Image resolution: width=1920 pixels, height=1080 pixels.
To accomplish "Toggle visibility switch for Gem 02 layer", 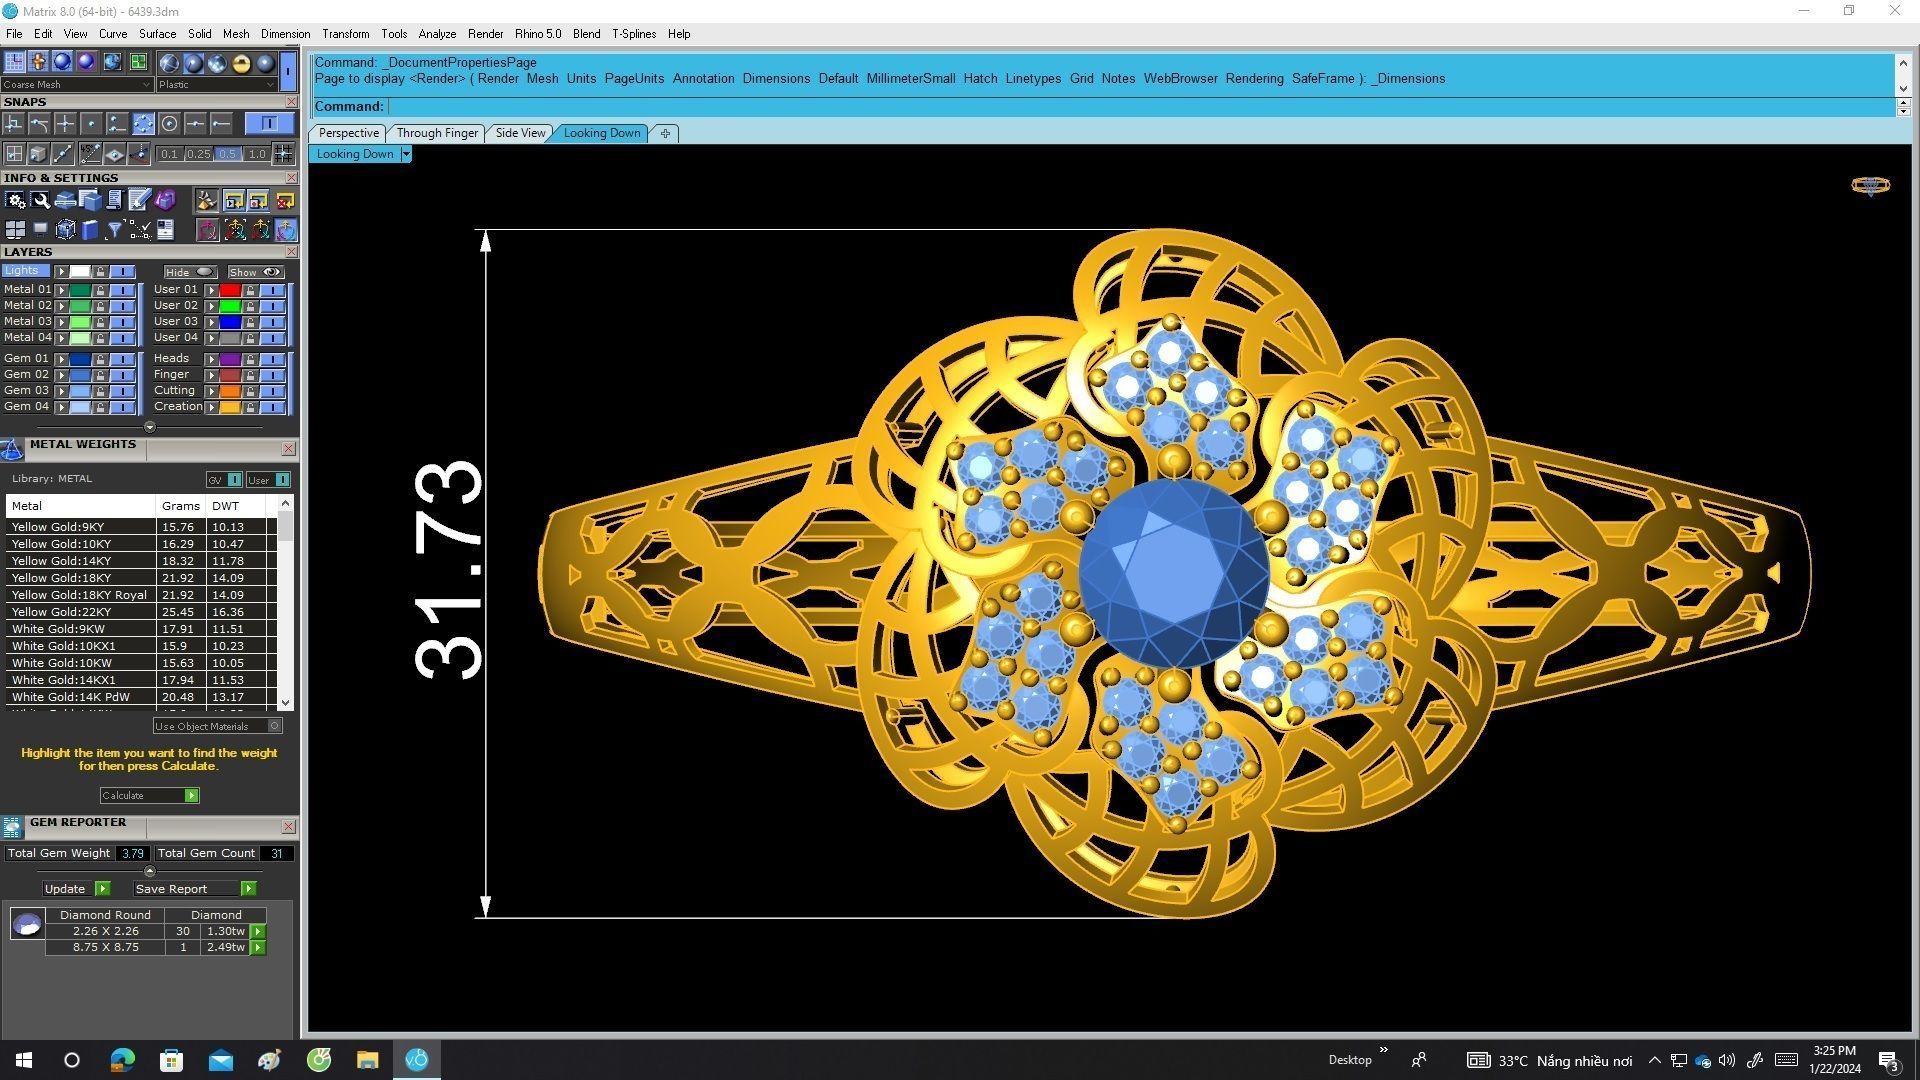I will (x=123, y=375).
